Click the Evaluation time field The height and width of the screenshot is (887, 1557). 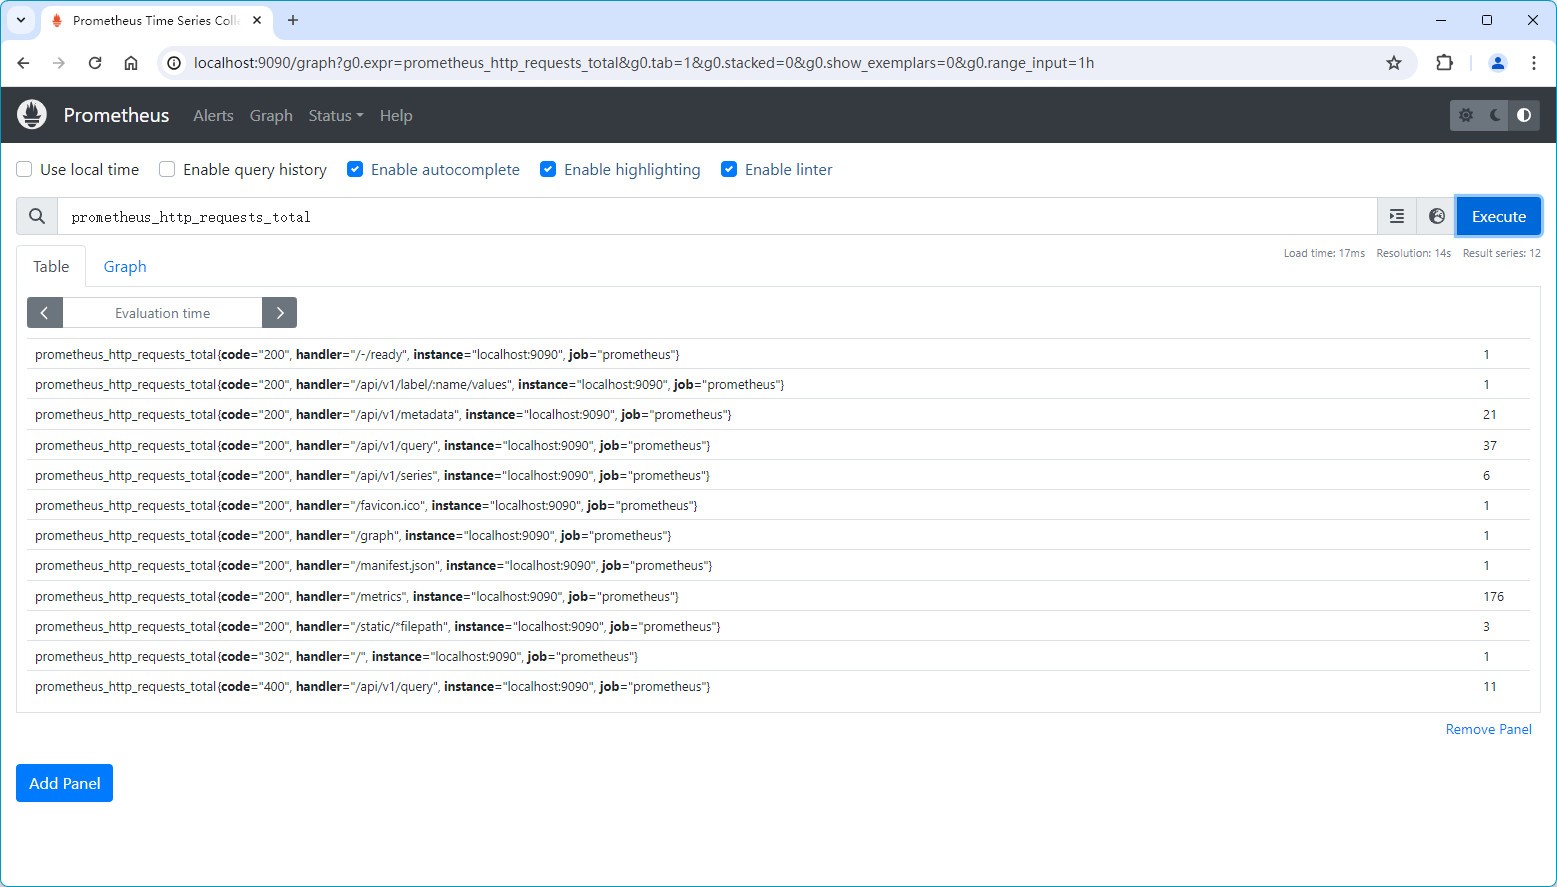162,313
